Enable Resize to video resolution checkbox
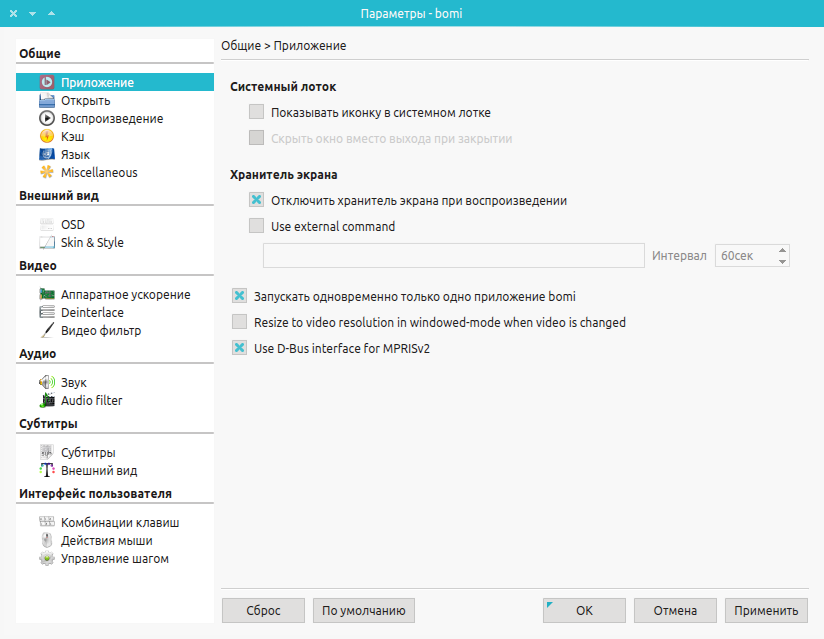The width and height of the screenshot is (824, 639). (x=240, y=321)
